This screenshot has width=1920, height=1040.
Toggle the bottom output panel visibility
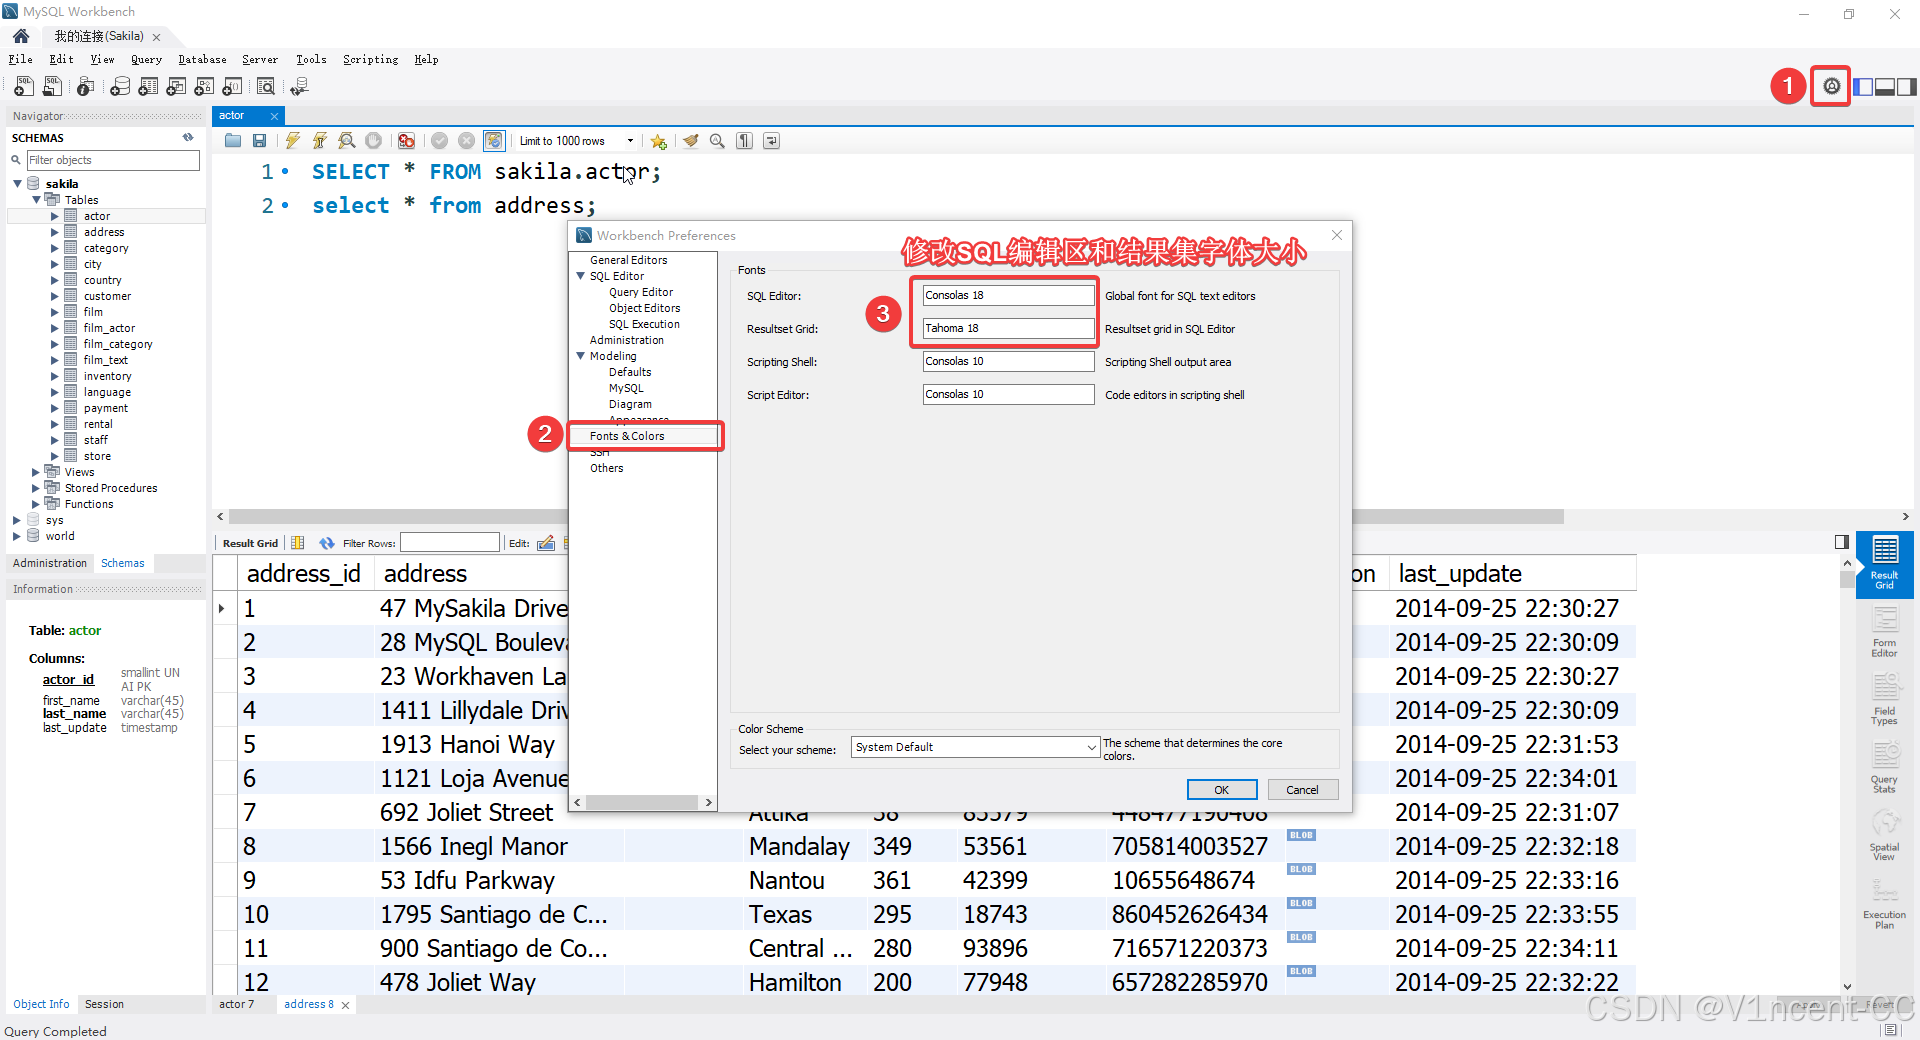pyautogui.click(x=1885, y=87)
